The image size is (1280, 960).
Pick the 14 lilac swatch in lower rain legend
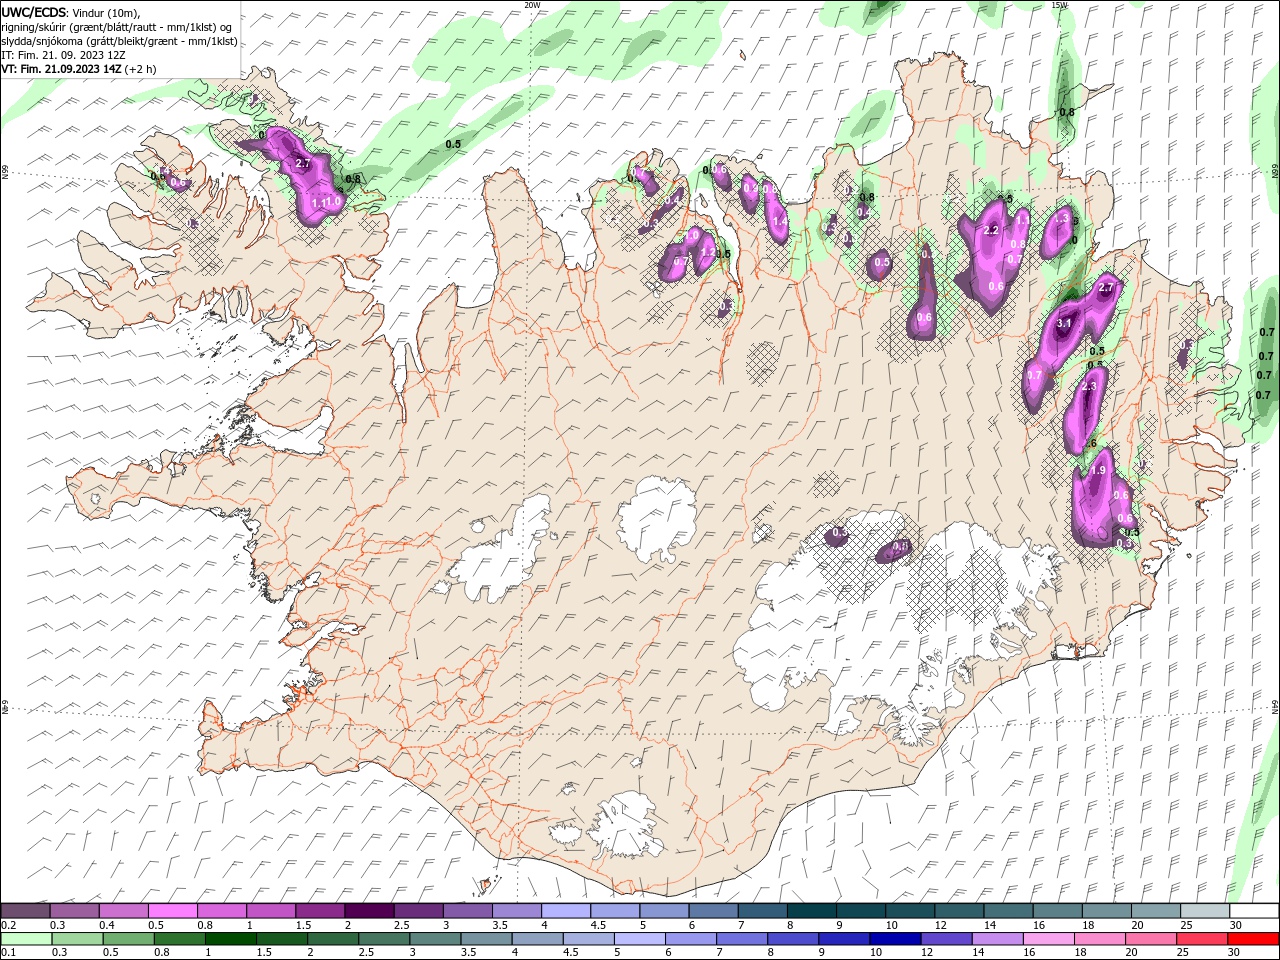click(998, 938)
